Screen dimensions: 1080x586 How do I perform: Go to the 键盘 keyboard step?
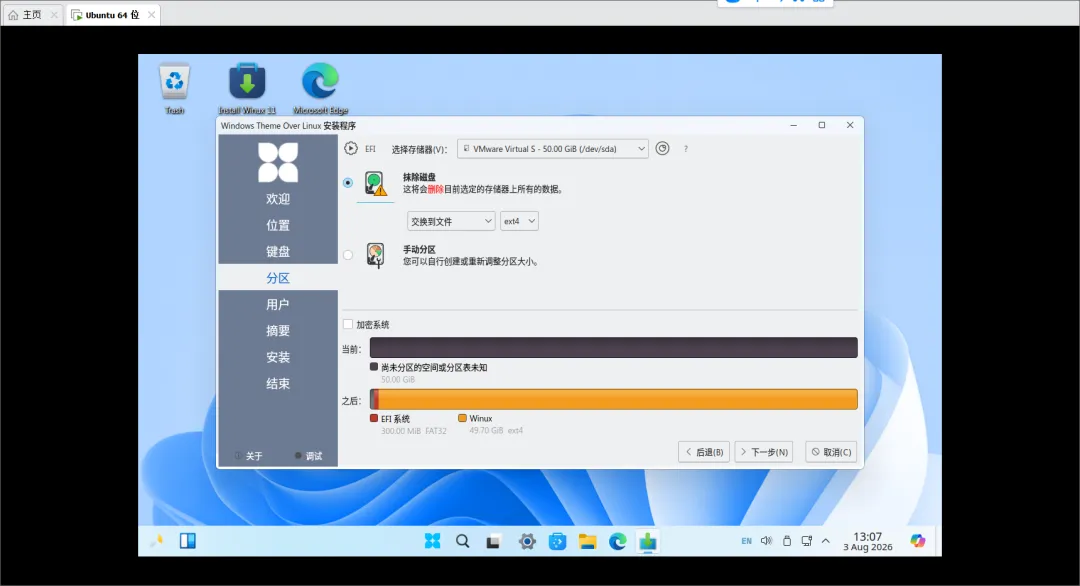[x=278, y=251]
